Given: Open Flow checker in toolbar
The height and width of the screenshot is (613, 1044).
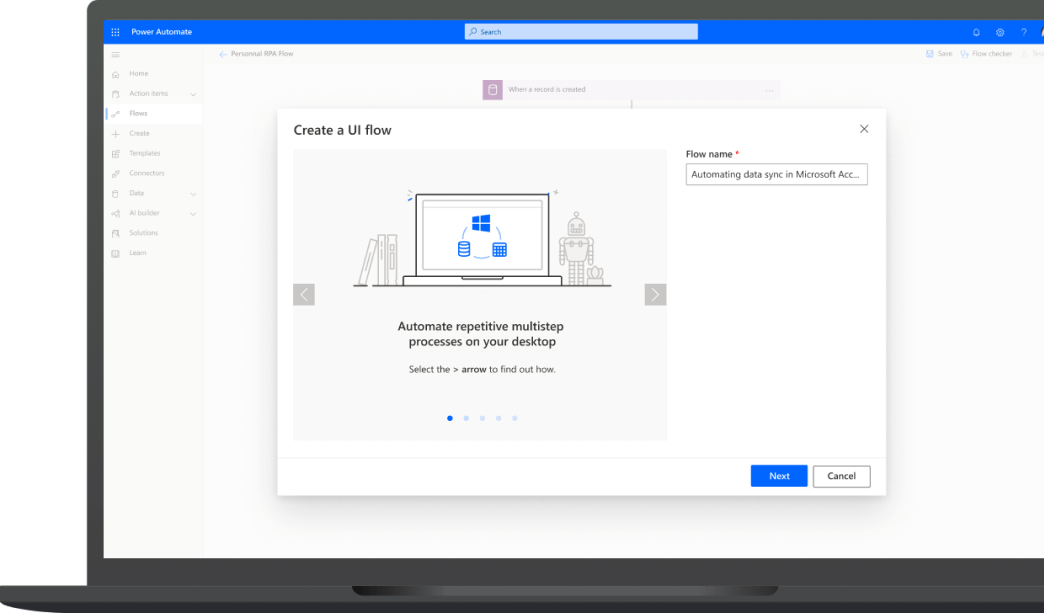Looking at the screenshot, I should (x=986, y=54).
